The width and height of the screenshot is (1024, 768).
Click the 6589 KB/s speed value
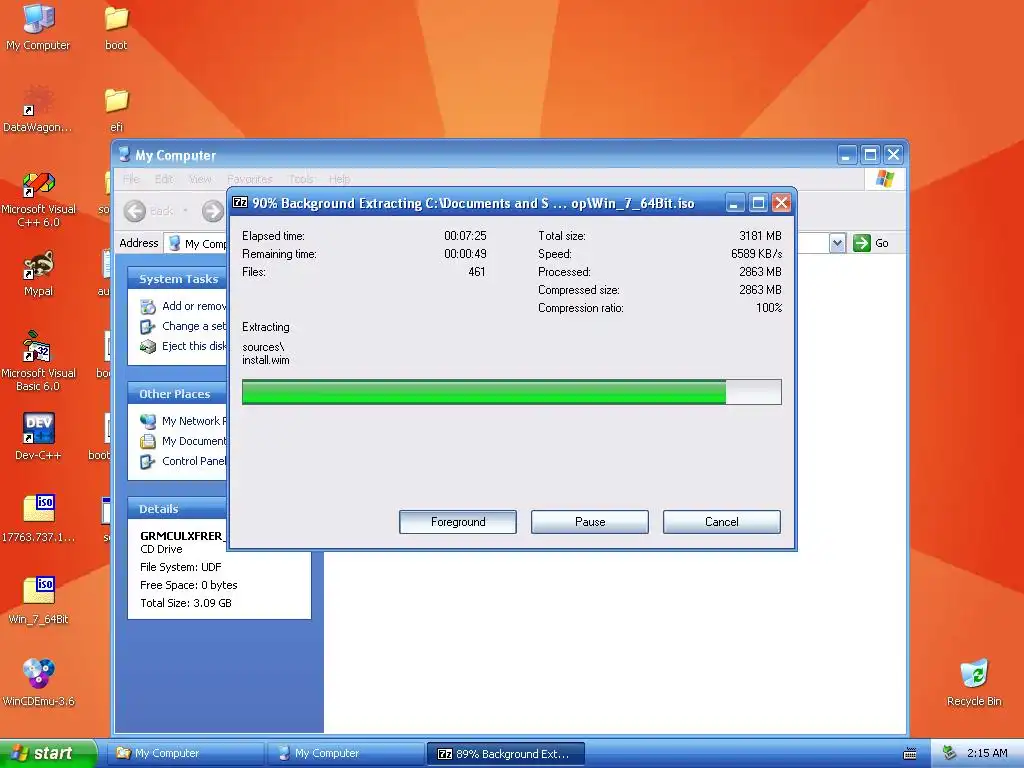[x=756, y=253]
